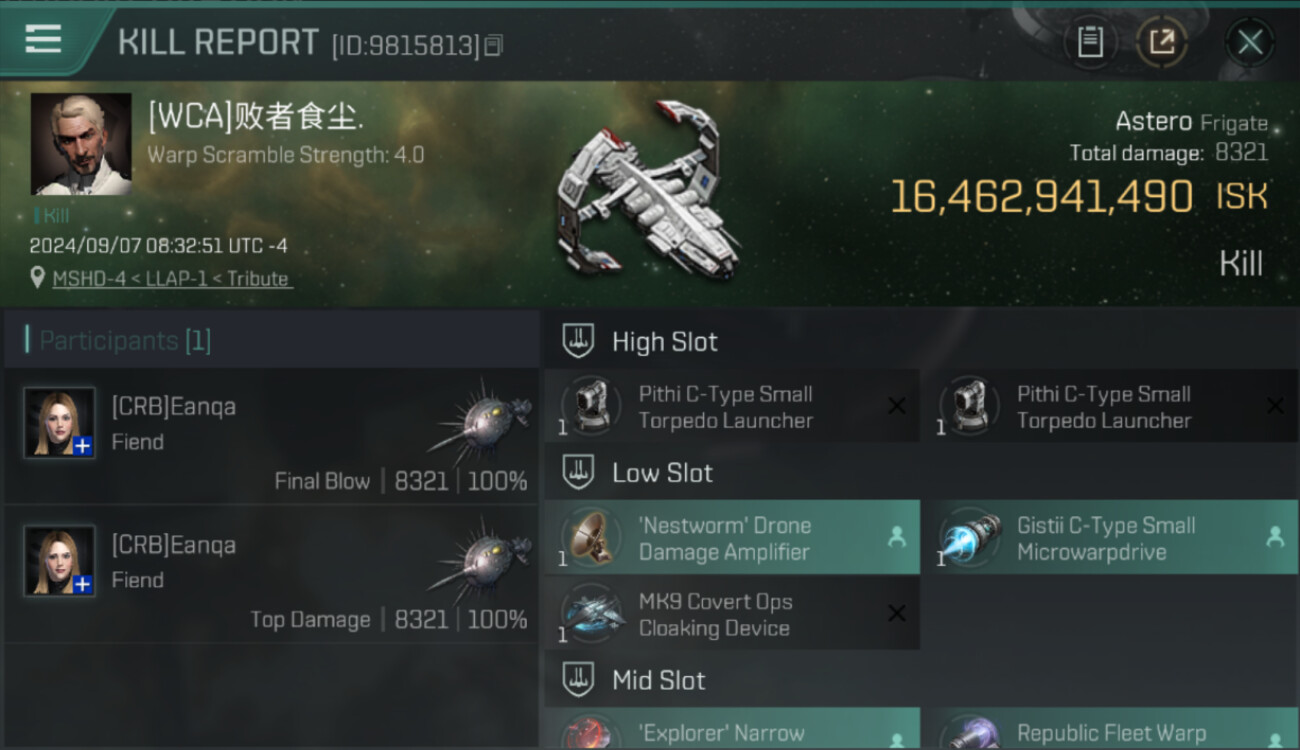
Task: Open the clipboard report icon
Action: coord(1090,42)
